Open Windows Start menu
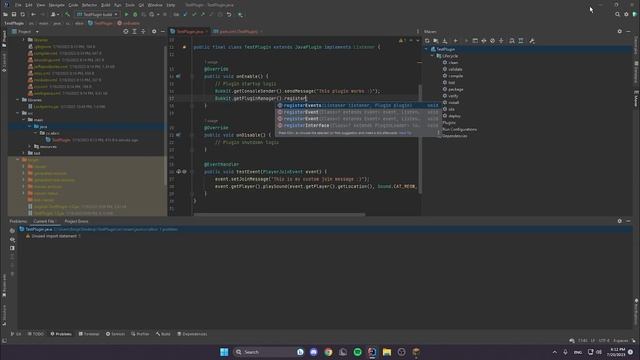 pyautogui.click(x=224, y=352)
